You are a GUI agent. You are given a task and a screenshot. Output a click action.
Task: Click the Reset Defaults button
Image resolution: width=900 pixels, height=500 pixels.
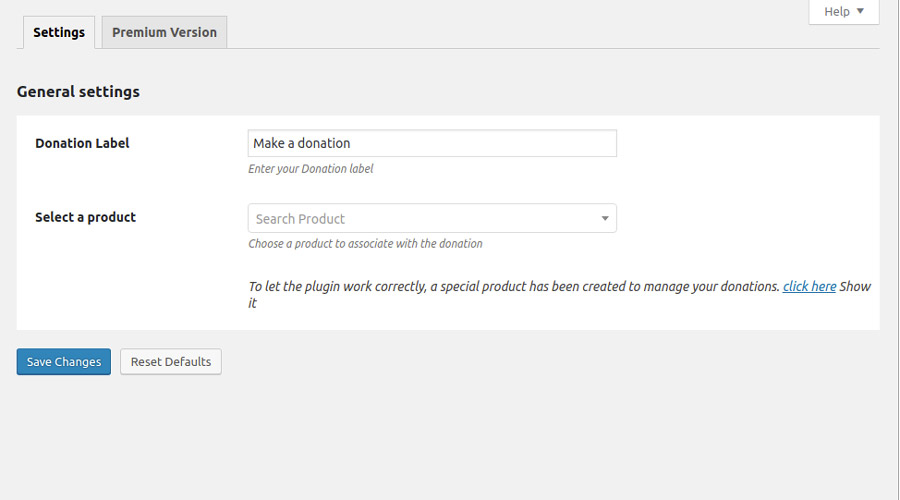(x=171, y=361)
